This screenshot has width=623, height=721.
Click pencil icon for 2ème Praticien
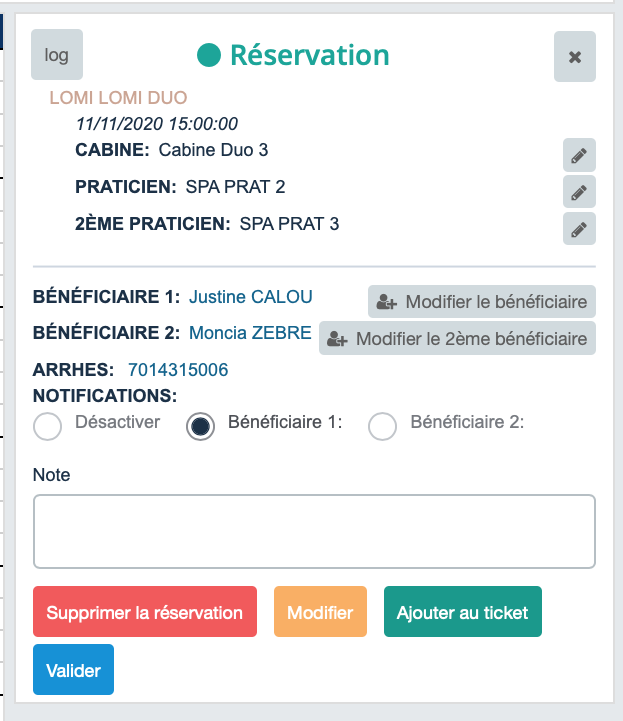579,228
